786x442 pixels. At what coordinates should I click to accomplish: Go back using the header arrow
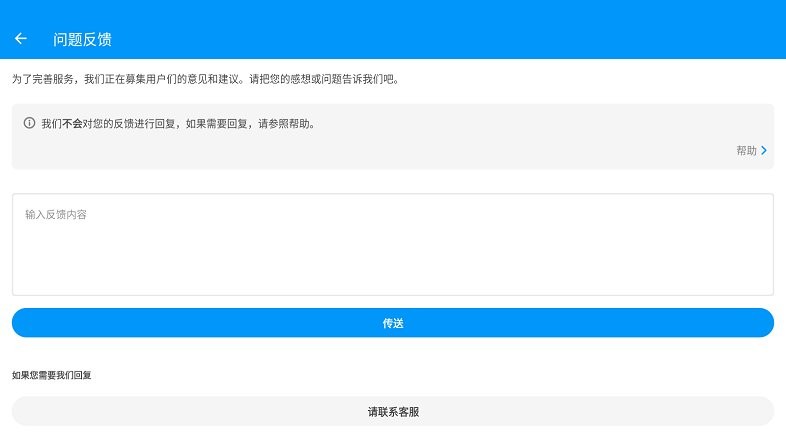click(21, 39)
